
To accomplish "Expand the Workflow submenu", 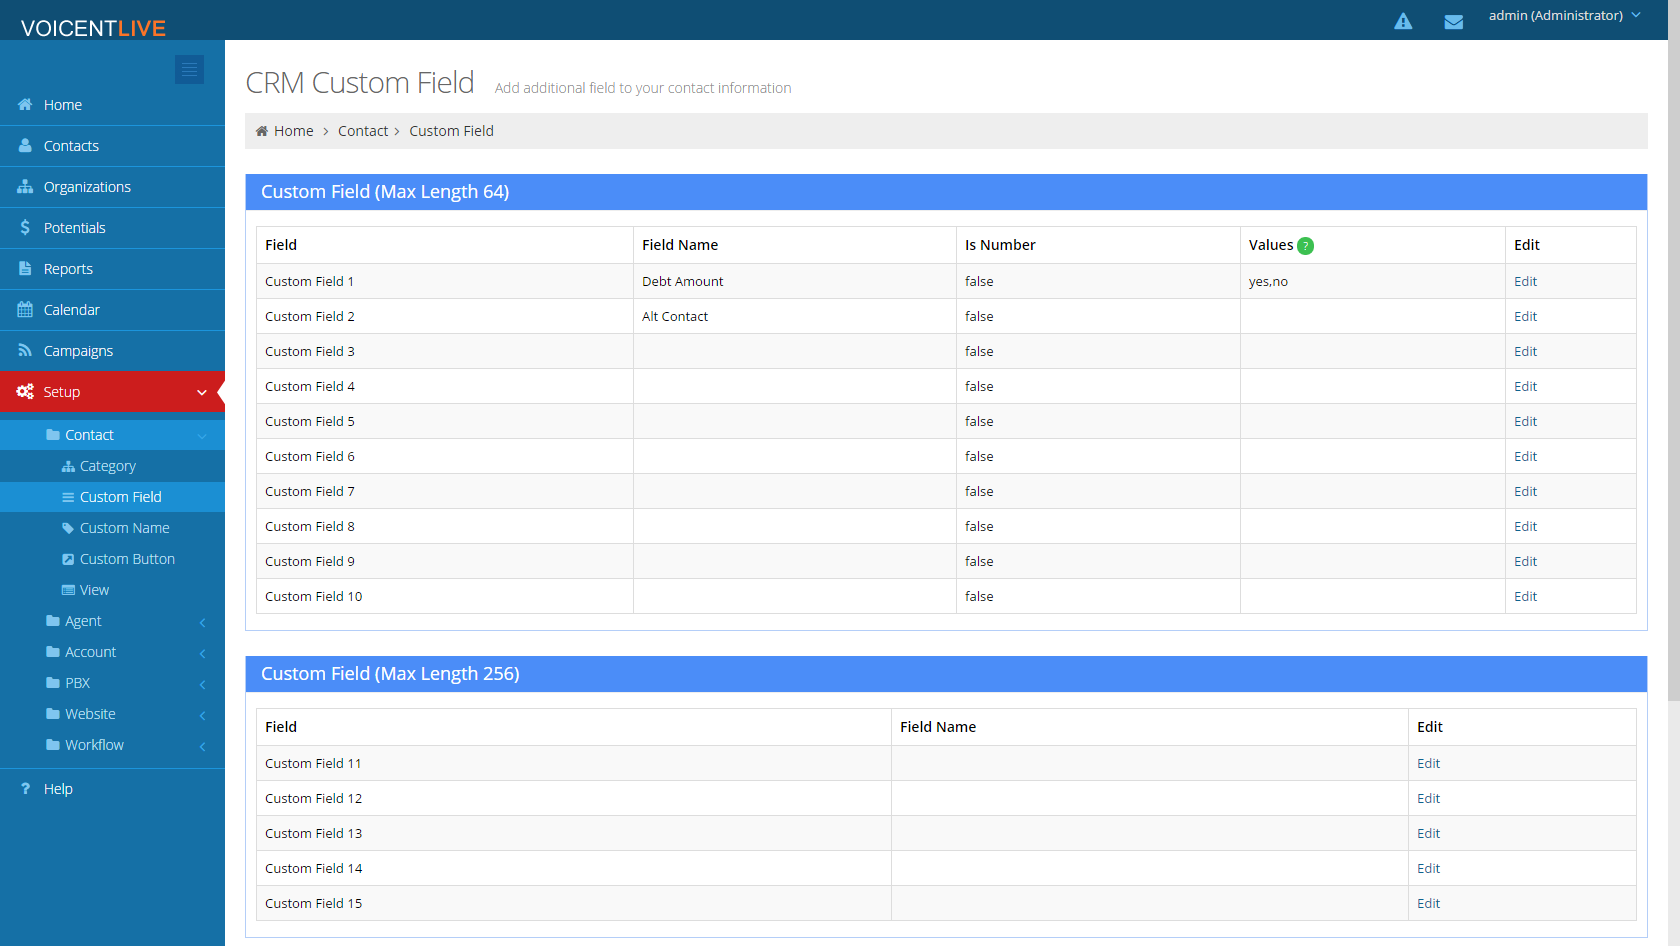I will point(94,744).
